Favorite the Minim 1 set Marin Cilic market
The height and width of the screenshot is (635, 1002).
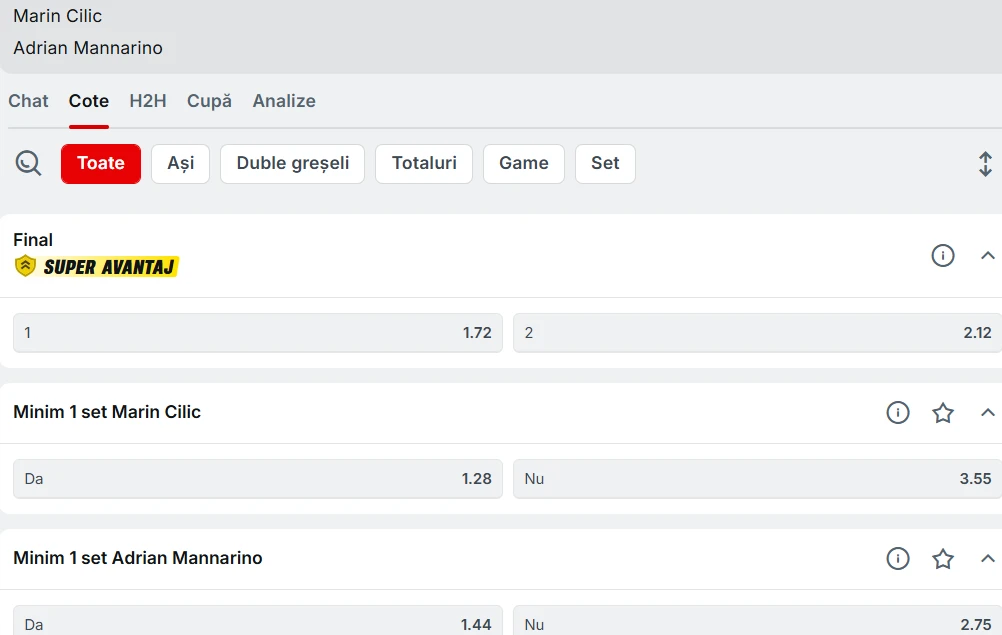(x=943, y=413)
